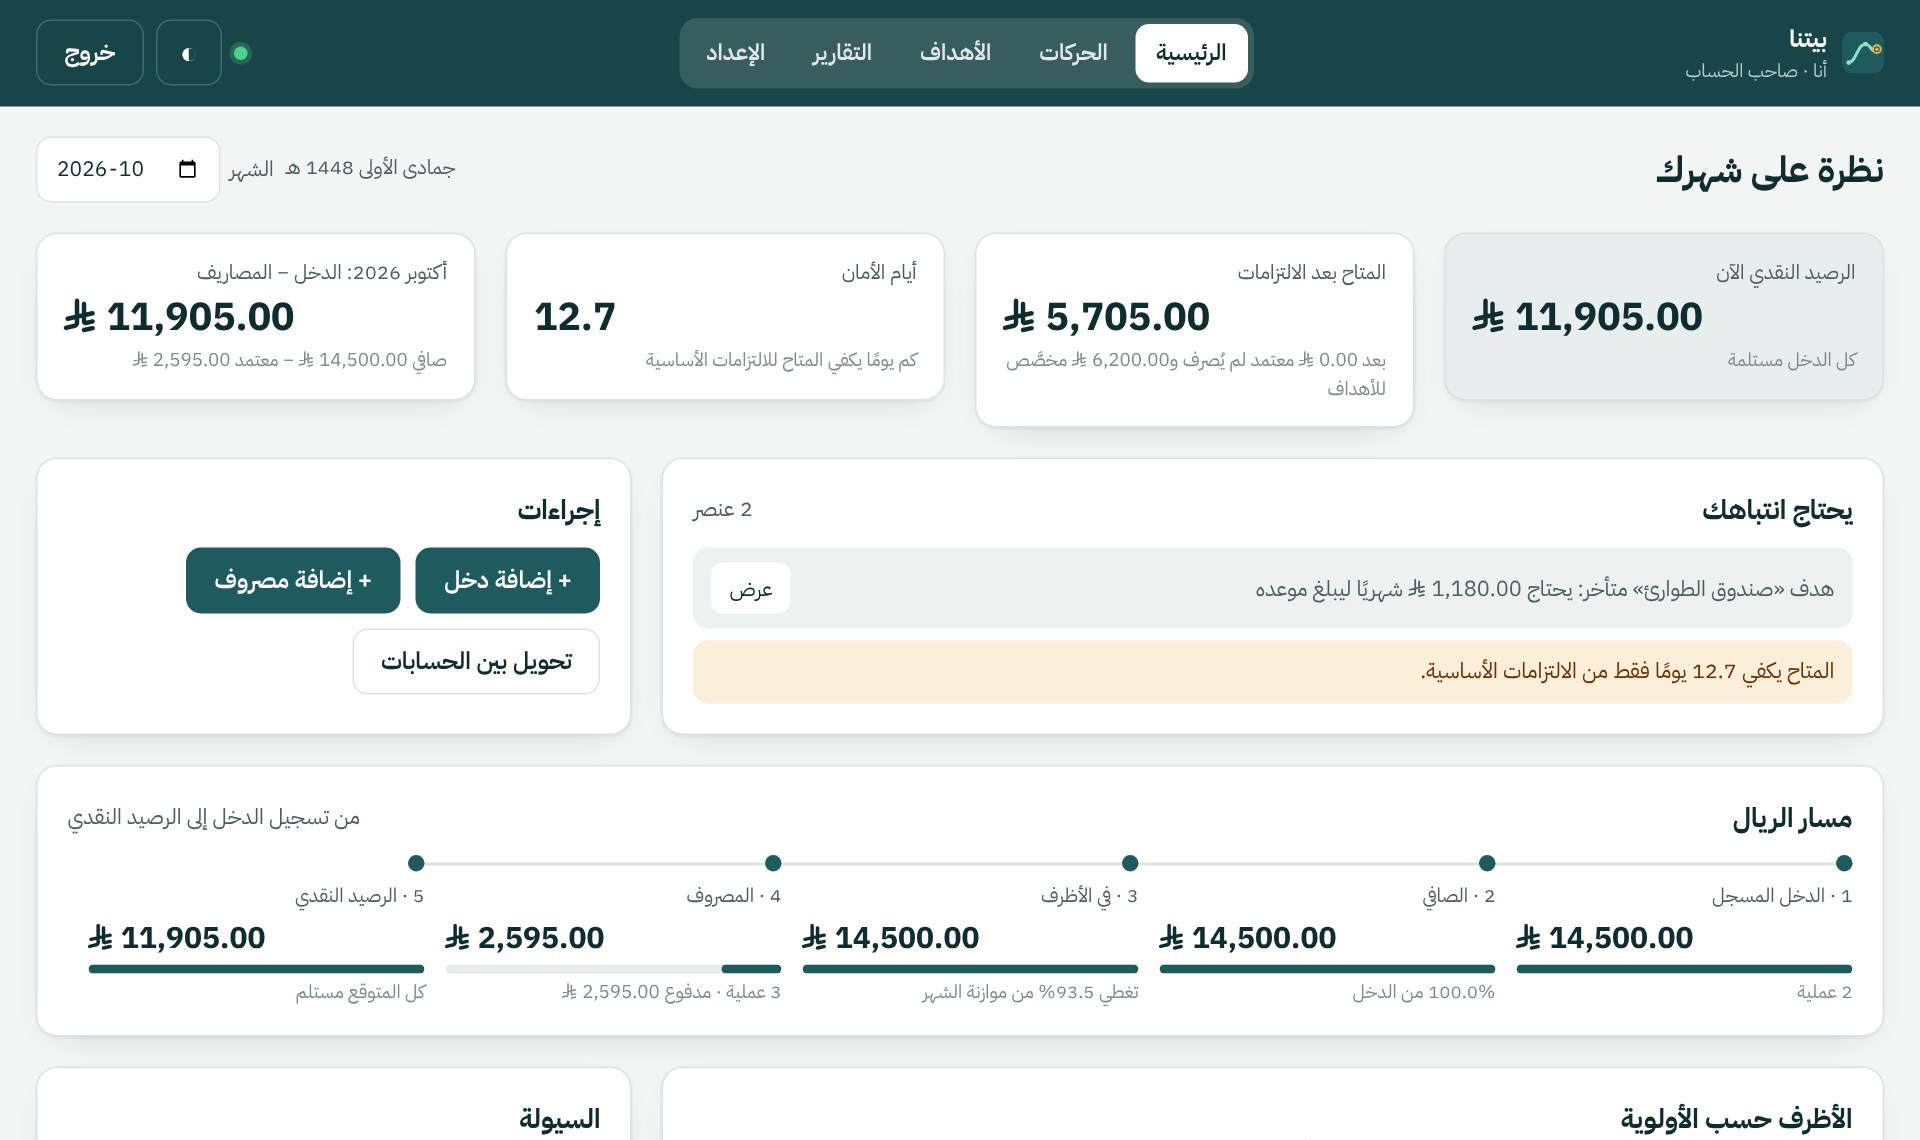This screenshot has height=1140, width=1920.
Task: Click the نظرة على شهرك heading
Action: tap(1769, 170)
